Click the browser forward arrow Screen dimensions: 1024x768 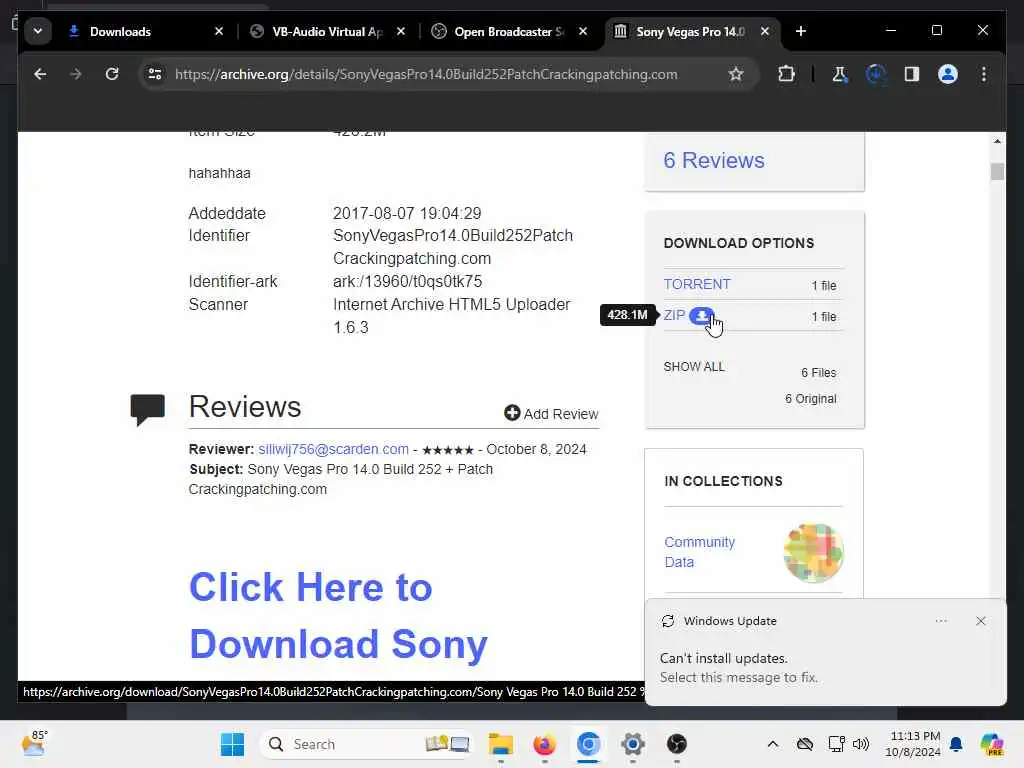(76, 74)
